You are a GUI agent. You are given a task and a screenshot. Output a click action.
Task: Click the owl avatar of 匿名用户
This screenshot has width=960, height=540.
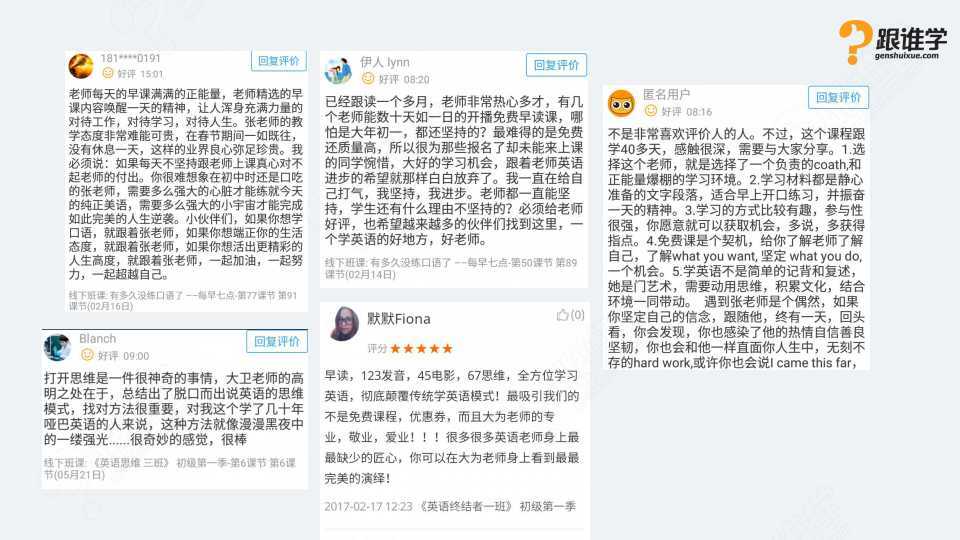coord(621,103)
